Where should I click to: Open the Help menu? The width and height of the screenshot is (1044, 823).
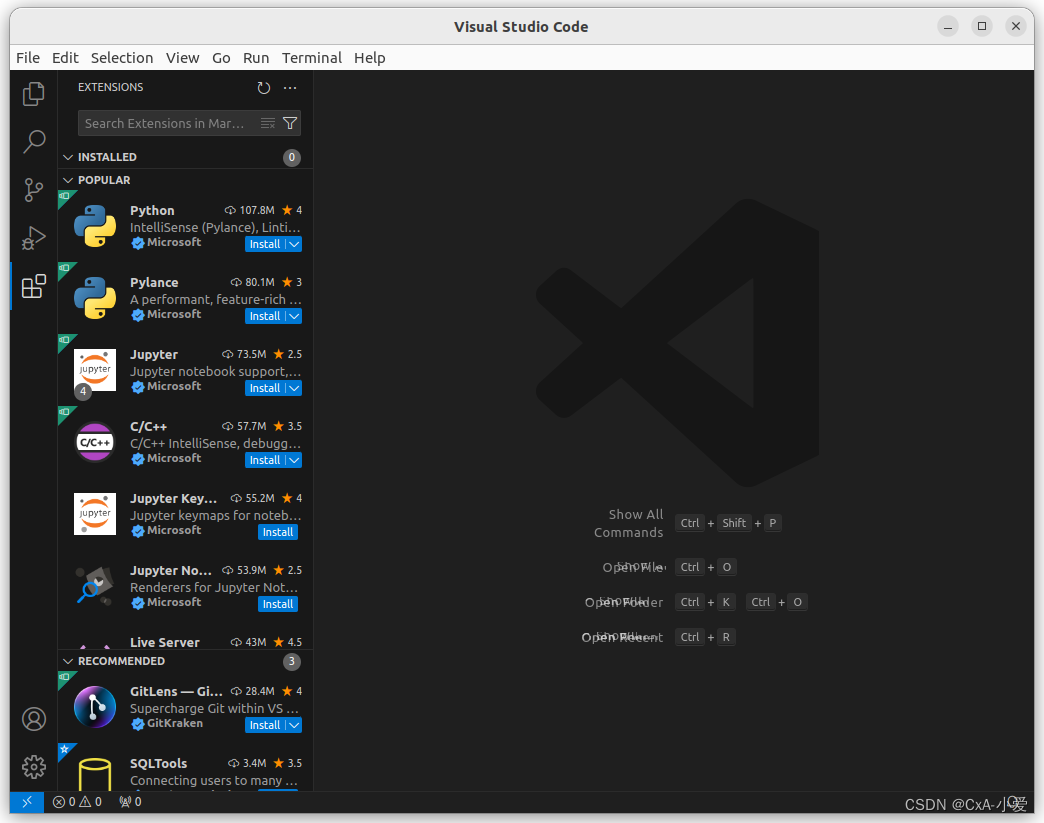coord(370,58)
